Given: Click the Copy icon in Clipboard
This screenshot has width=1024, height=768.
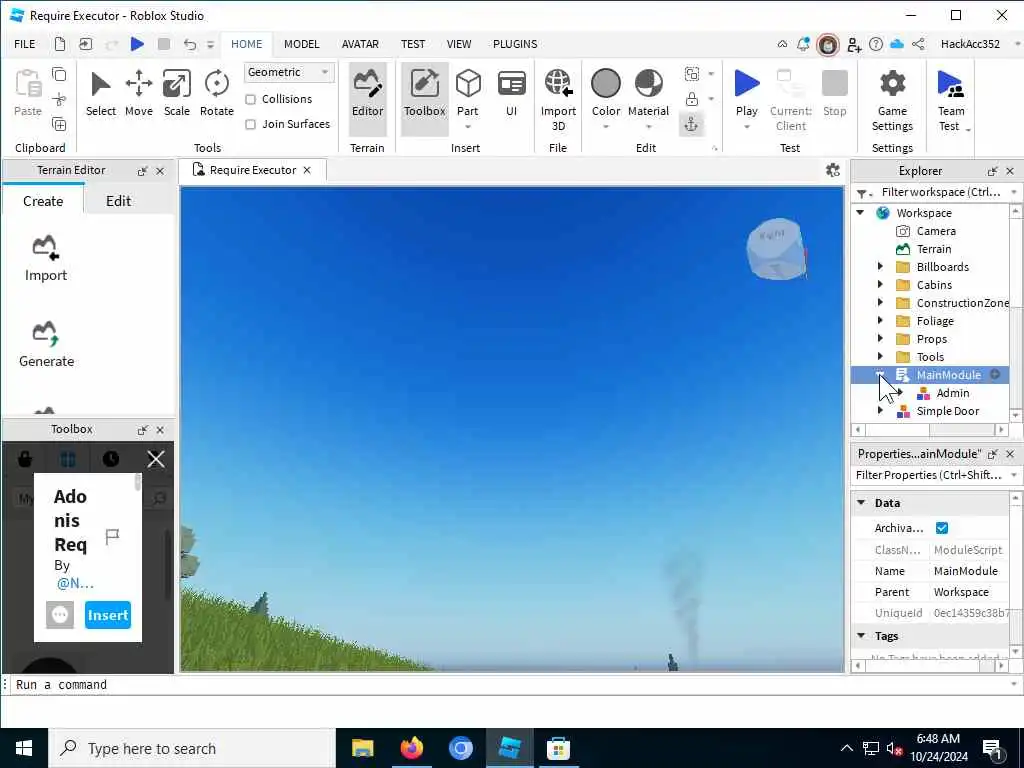Looking at the screenshot, I should 59,74.
